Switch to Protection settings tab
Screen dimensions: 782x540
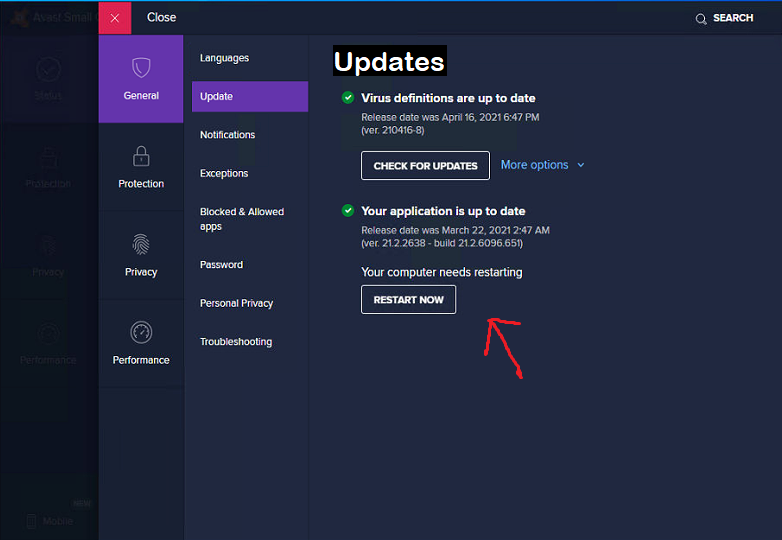[x=141, y=167]
